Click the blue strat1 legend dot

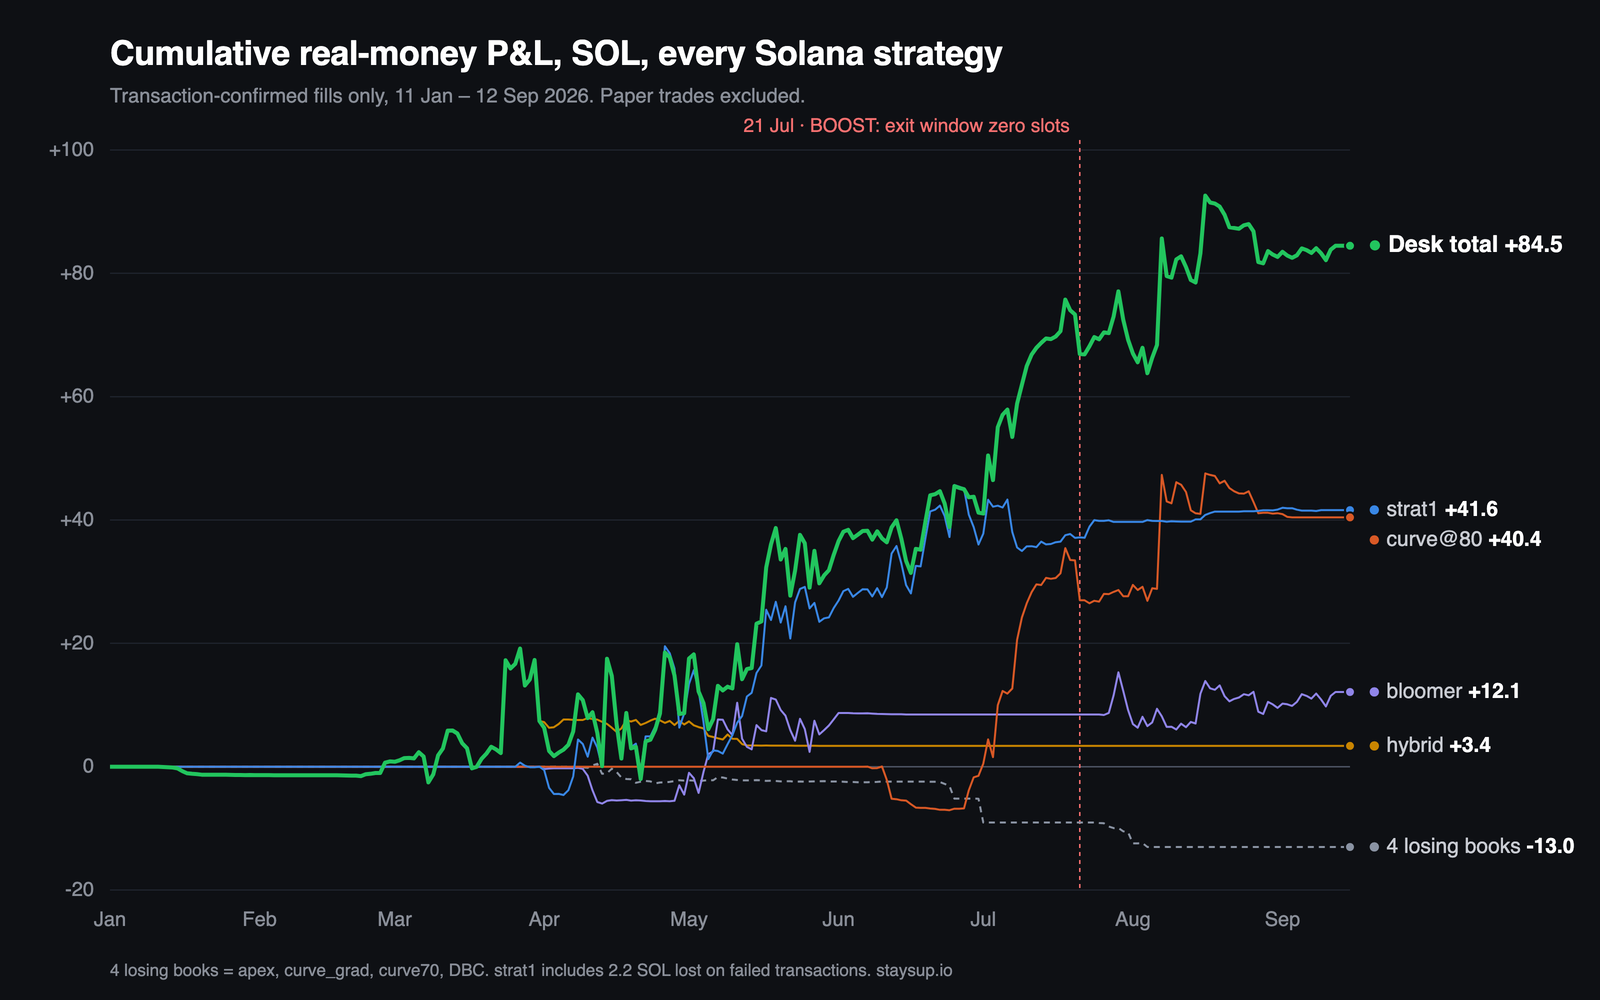(x=1374, y=510)
